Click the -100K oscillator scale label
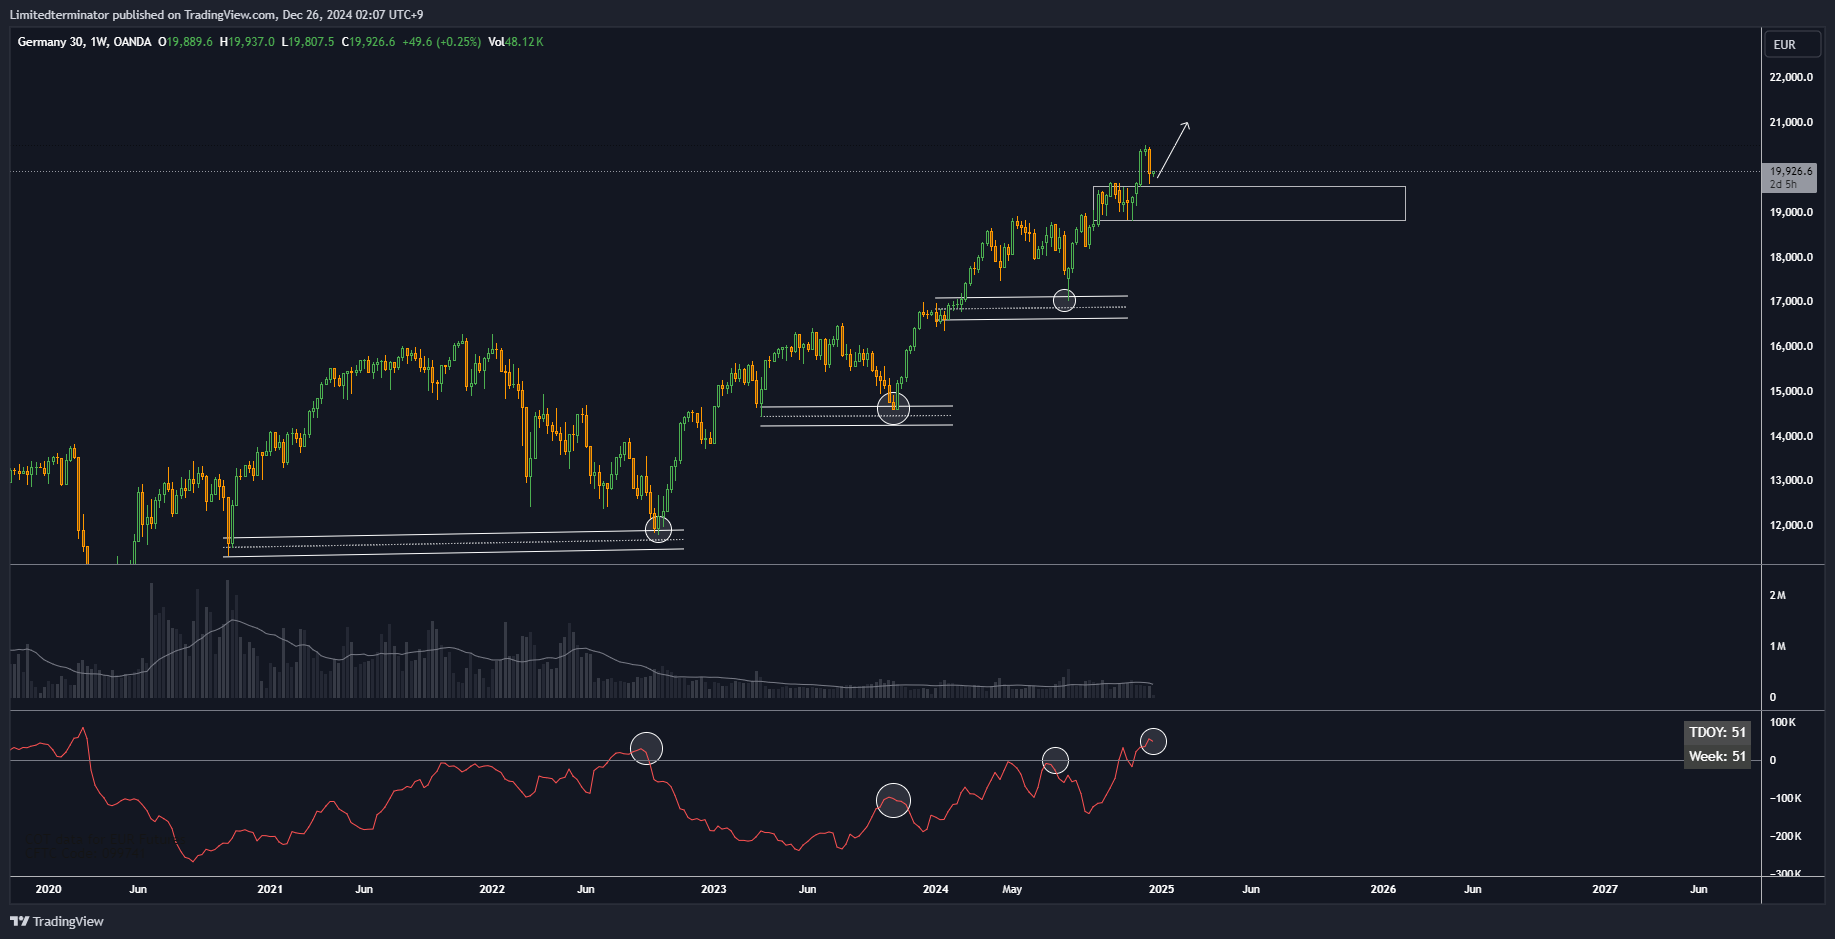The width and height of the screenshot is (1835, 939). click(1785, 798)
